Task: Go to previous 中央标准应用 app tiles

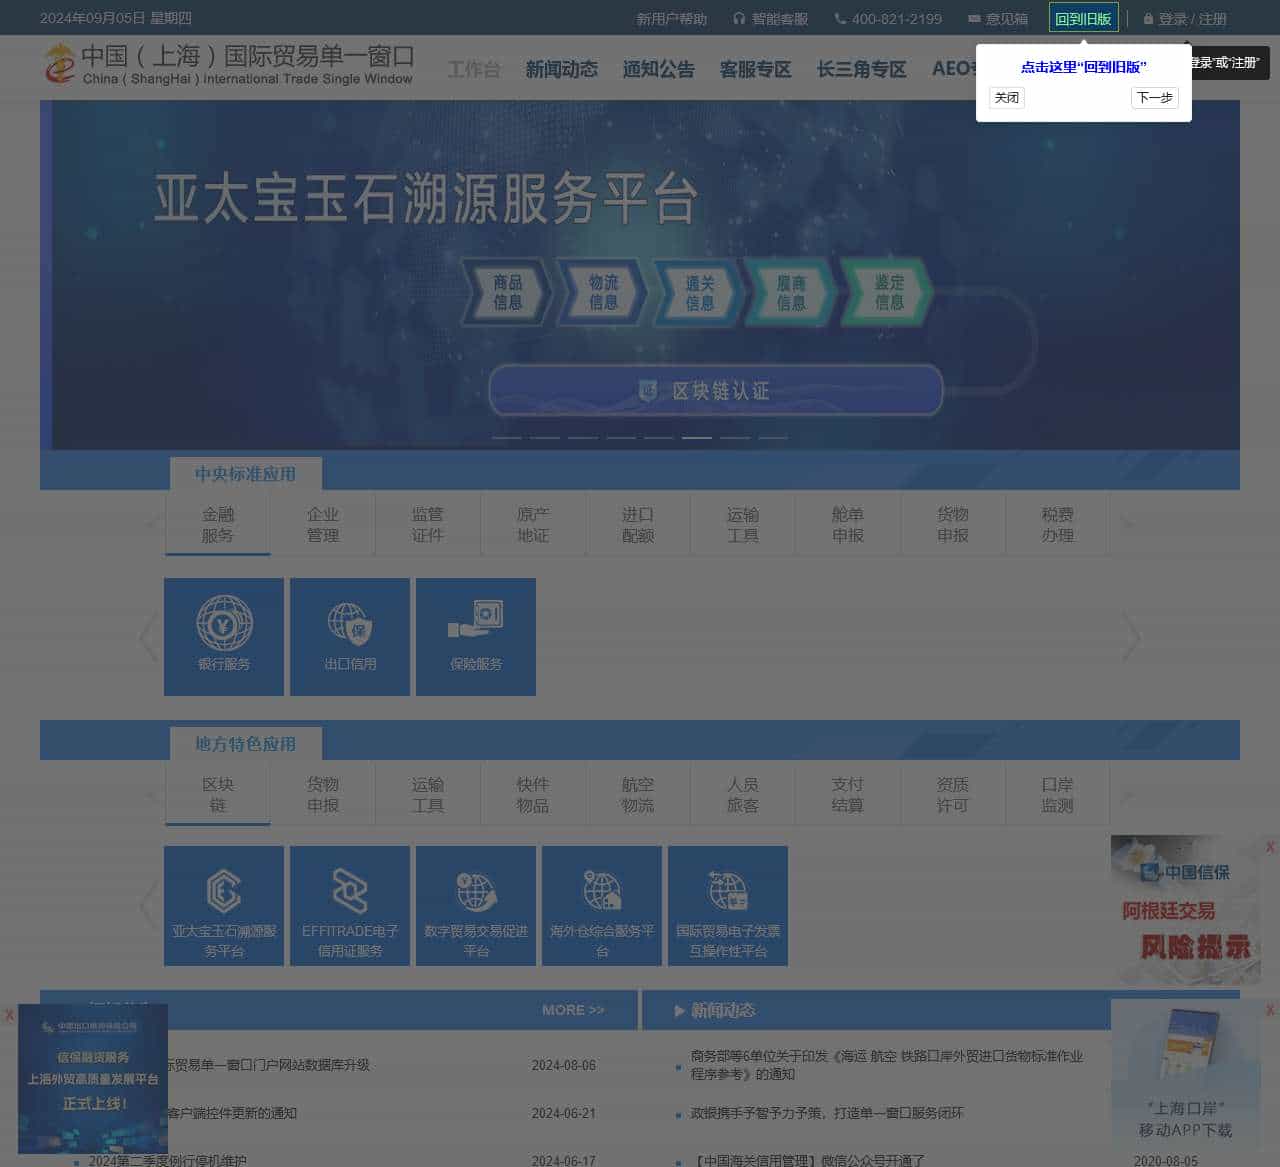Action: (x=148, y=637)
